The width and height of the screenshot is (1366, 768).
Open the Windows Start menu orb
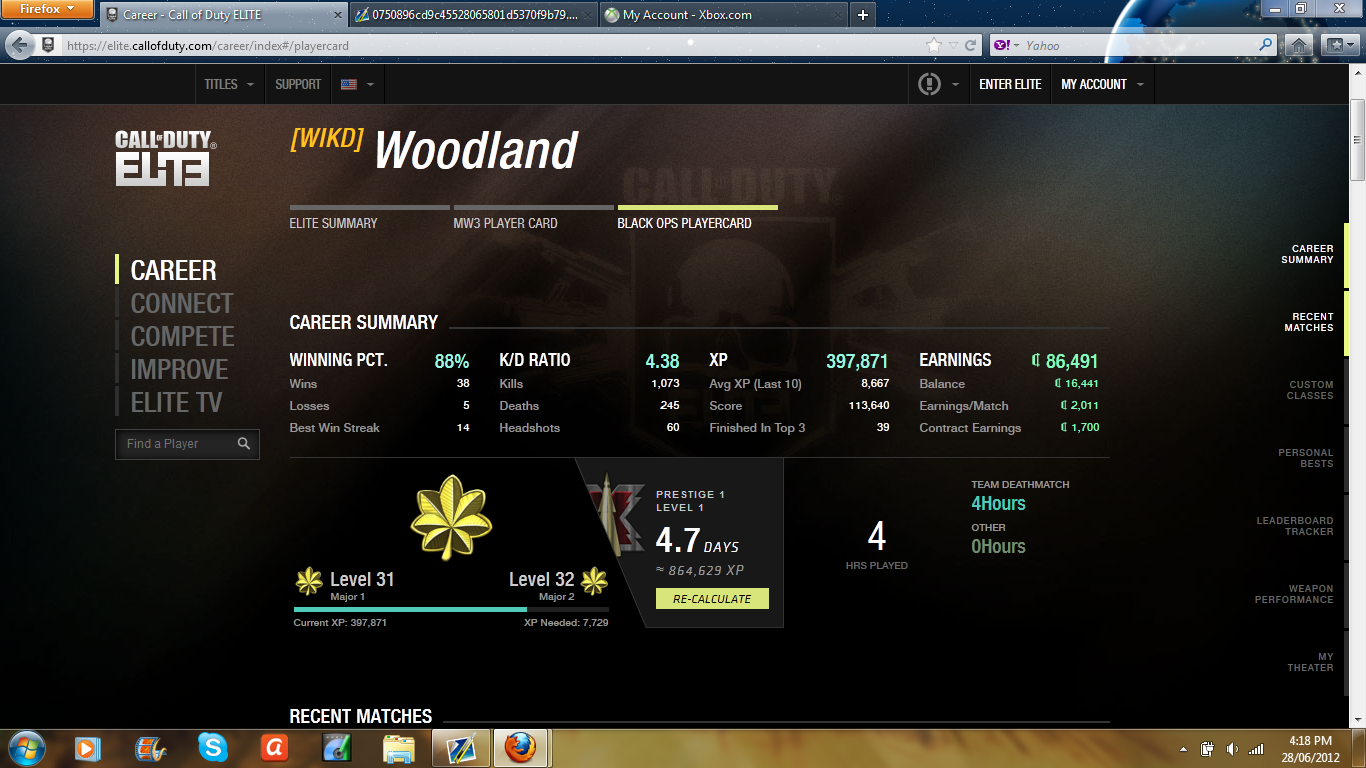[x=26, y=747]
